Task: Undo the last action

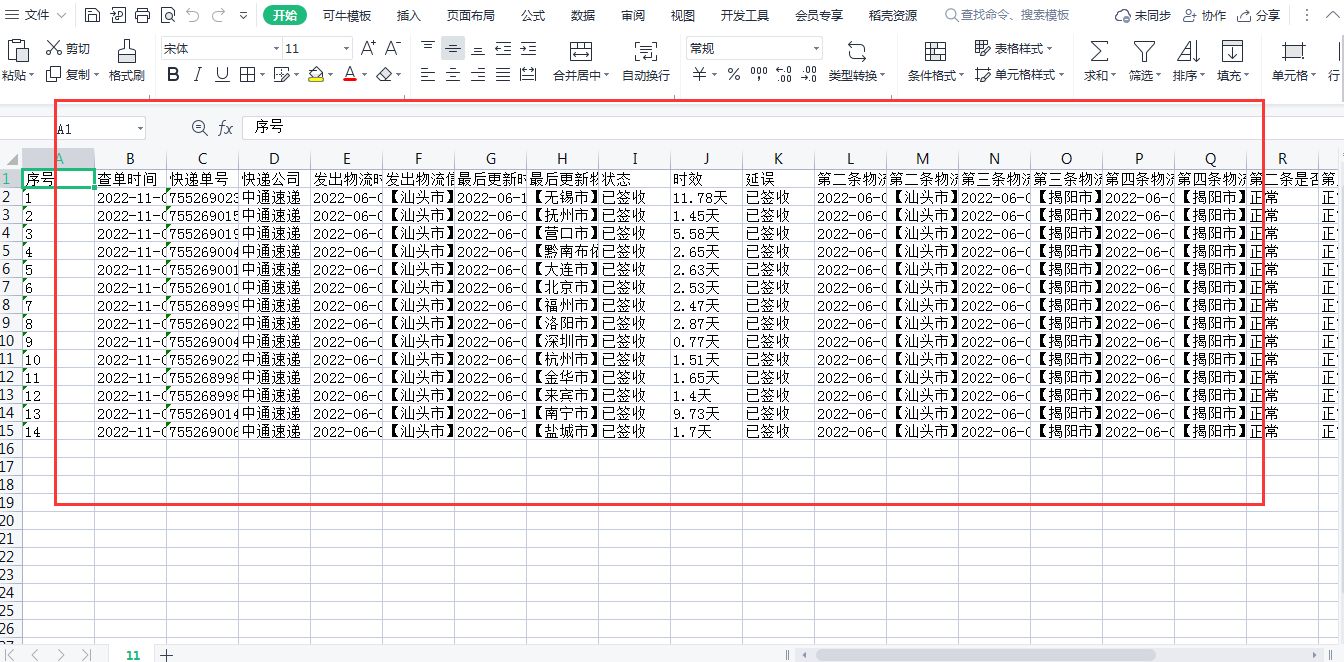Action: pos(192,15)
